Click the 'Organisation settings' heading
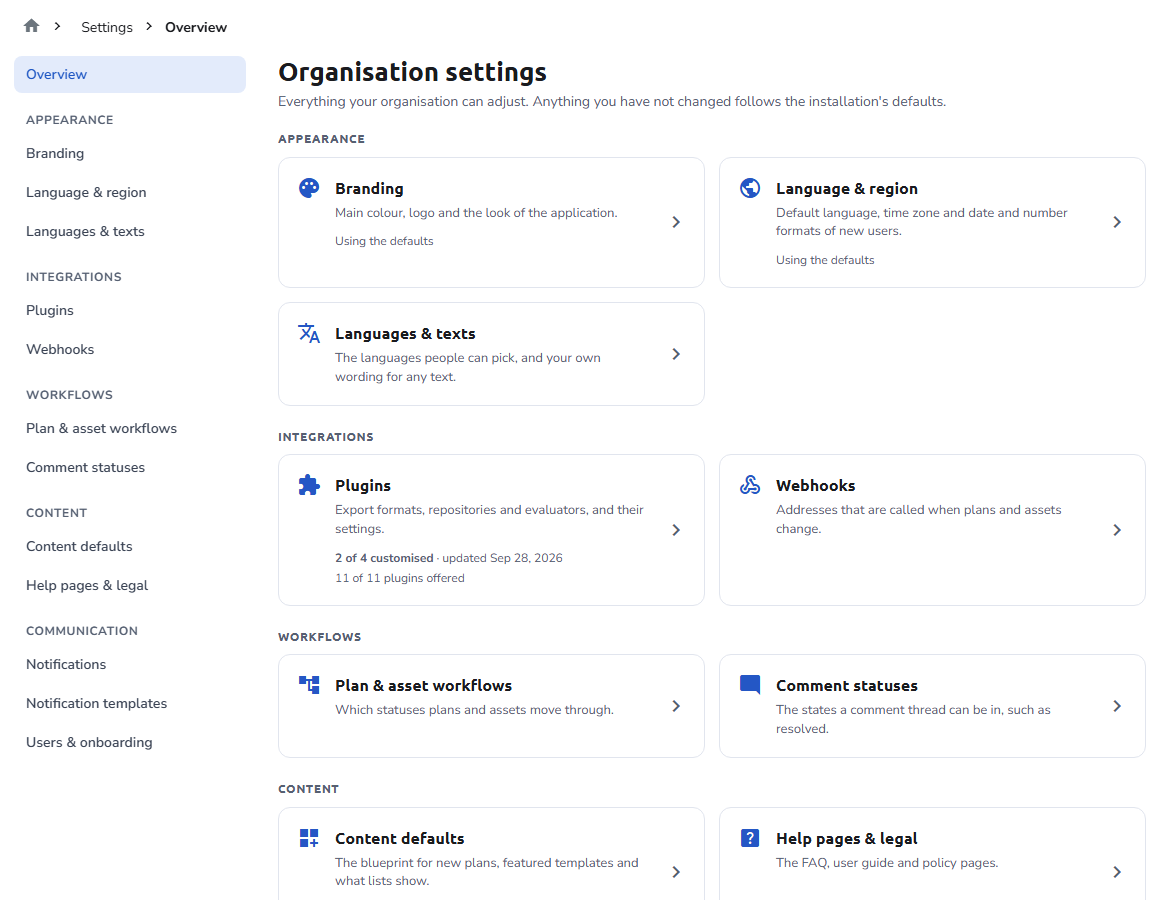The width and height of the screenshot is (1160, 900). [x=412, y=72]
